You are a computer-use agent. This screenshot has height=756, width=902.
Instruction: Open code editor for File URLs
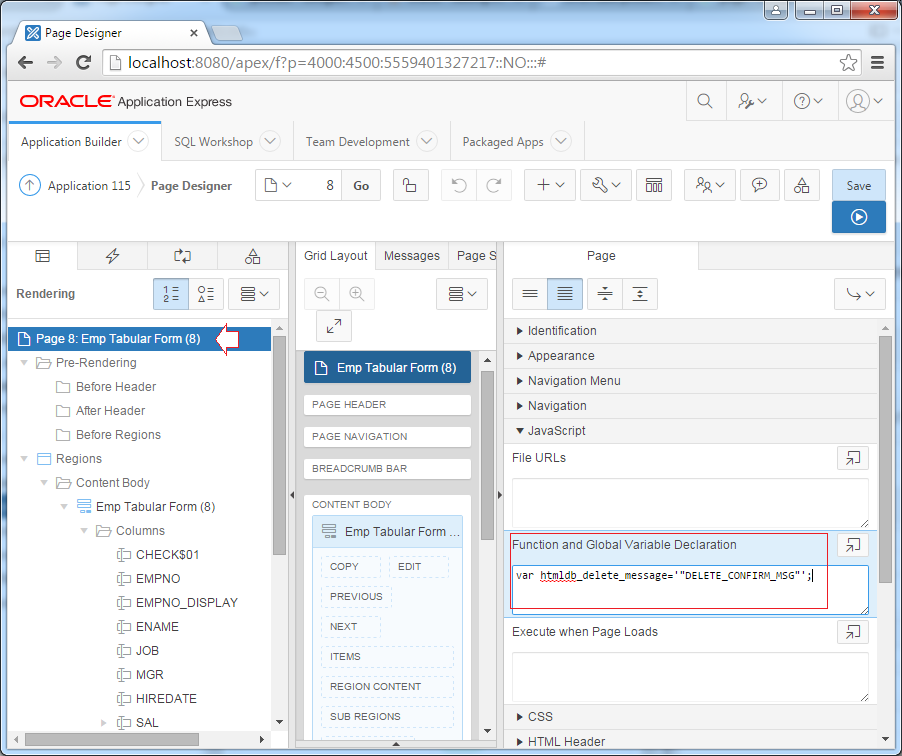pos(853,458)
